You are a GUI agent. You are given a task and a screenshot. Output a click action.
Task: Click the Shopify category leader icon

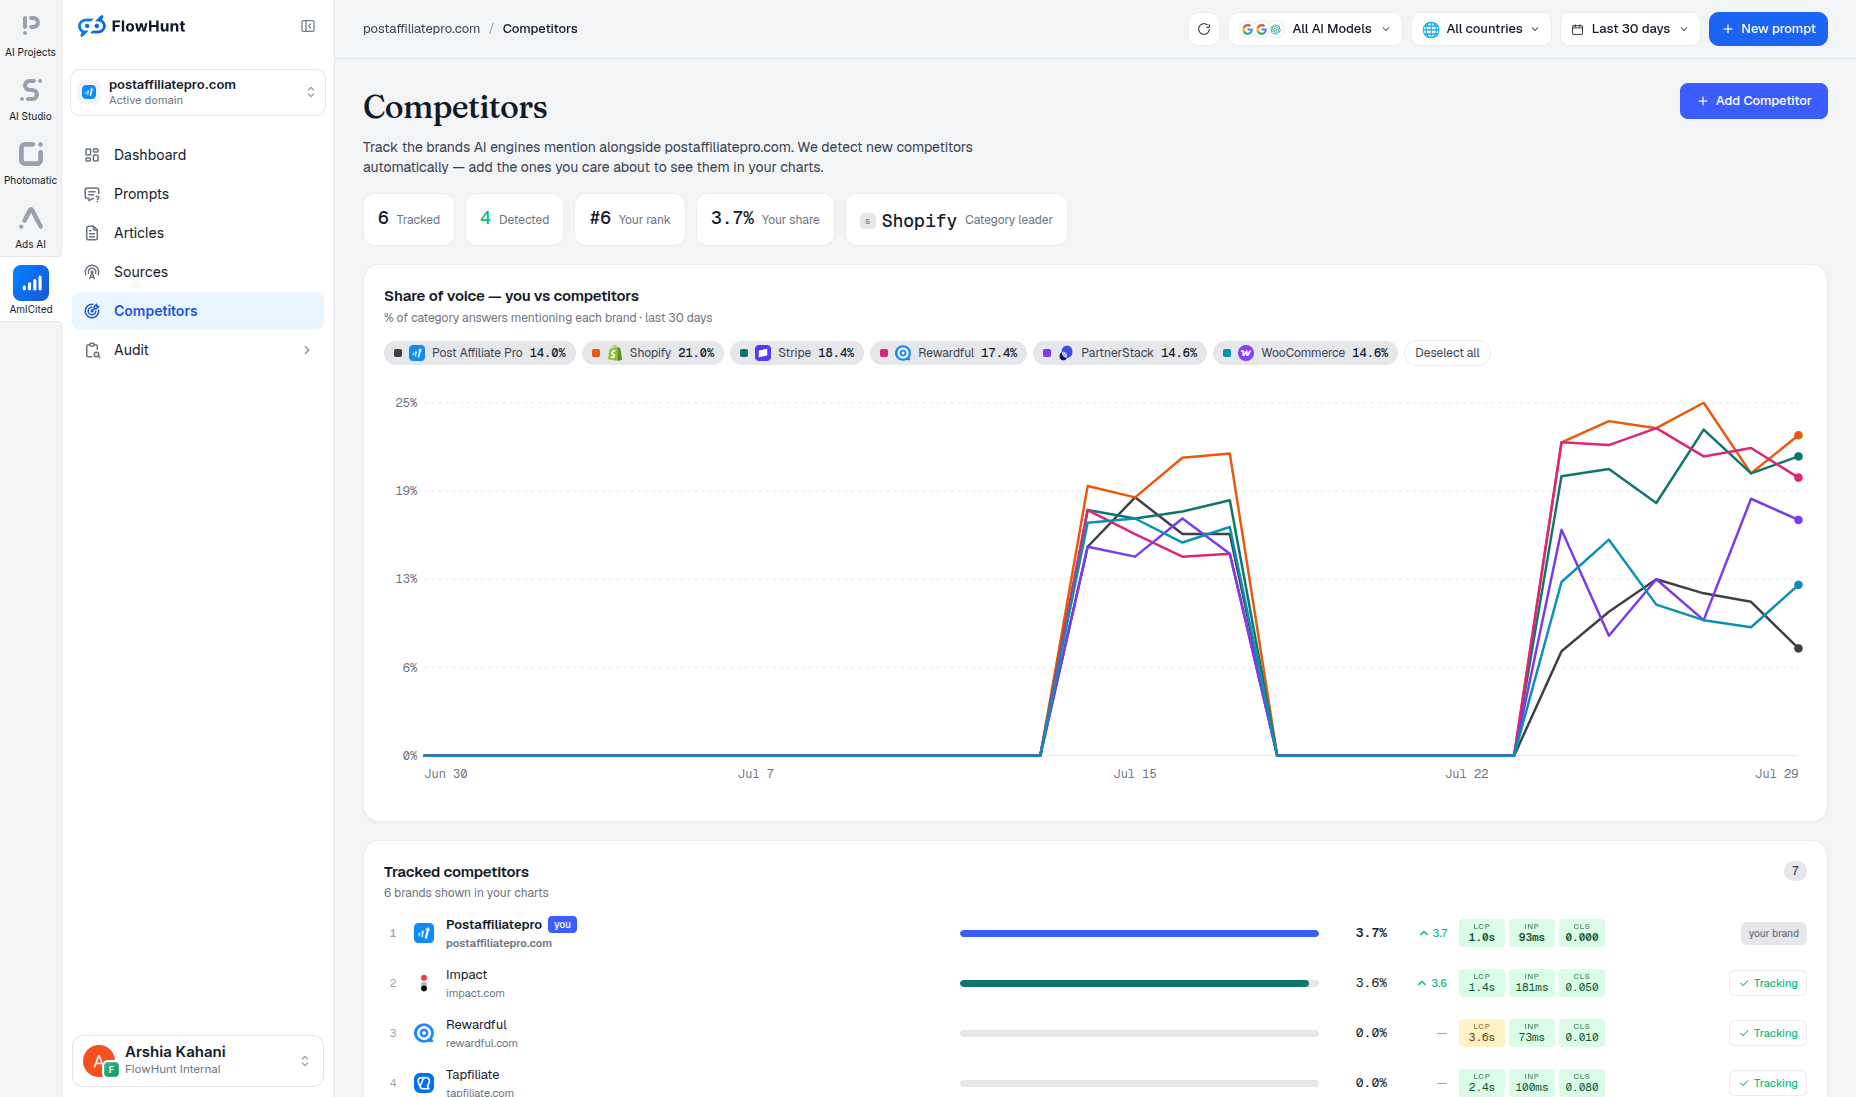pos(868,221)
